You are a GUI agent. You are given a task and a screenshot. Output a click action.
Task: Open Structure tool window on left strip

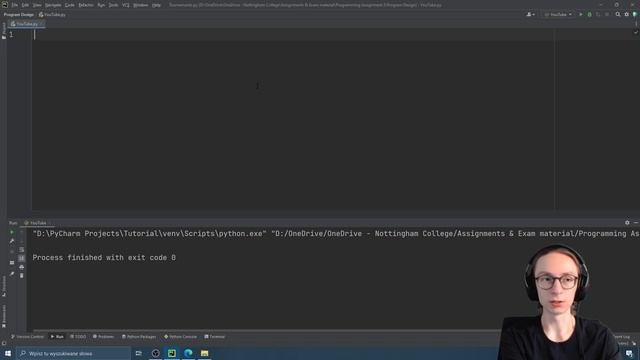tap(4, 286)
